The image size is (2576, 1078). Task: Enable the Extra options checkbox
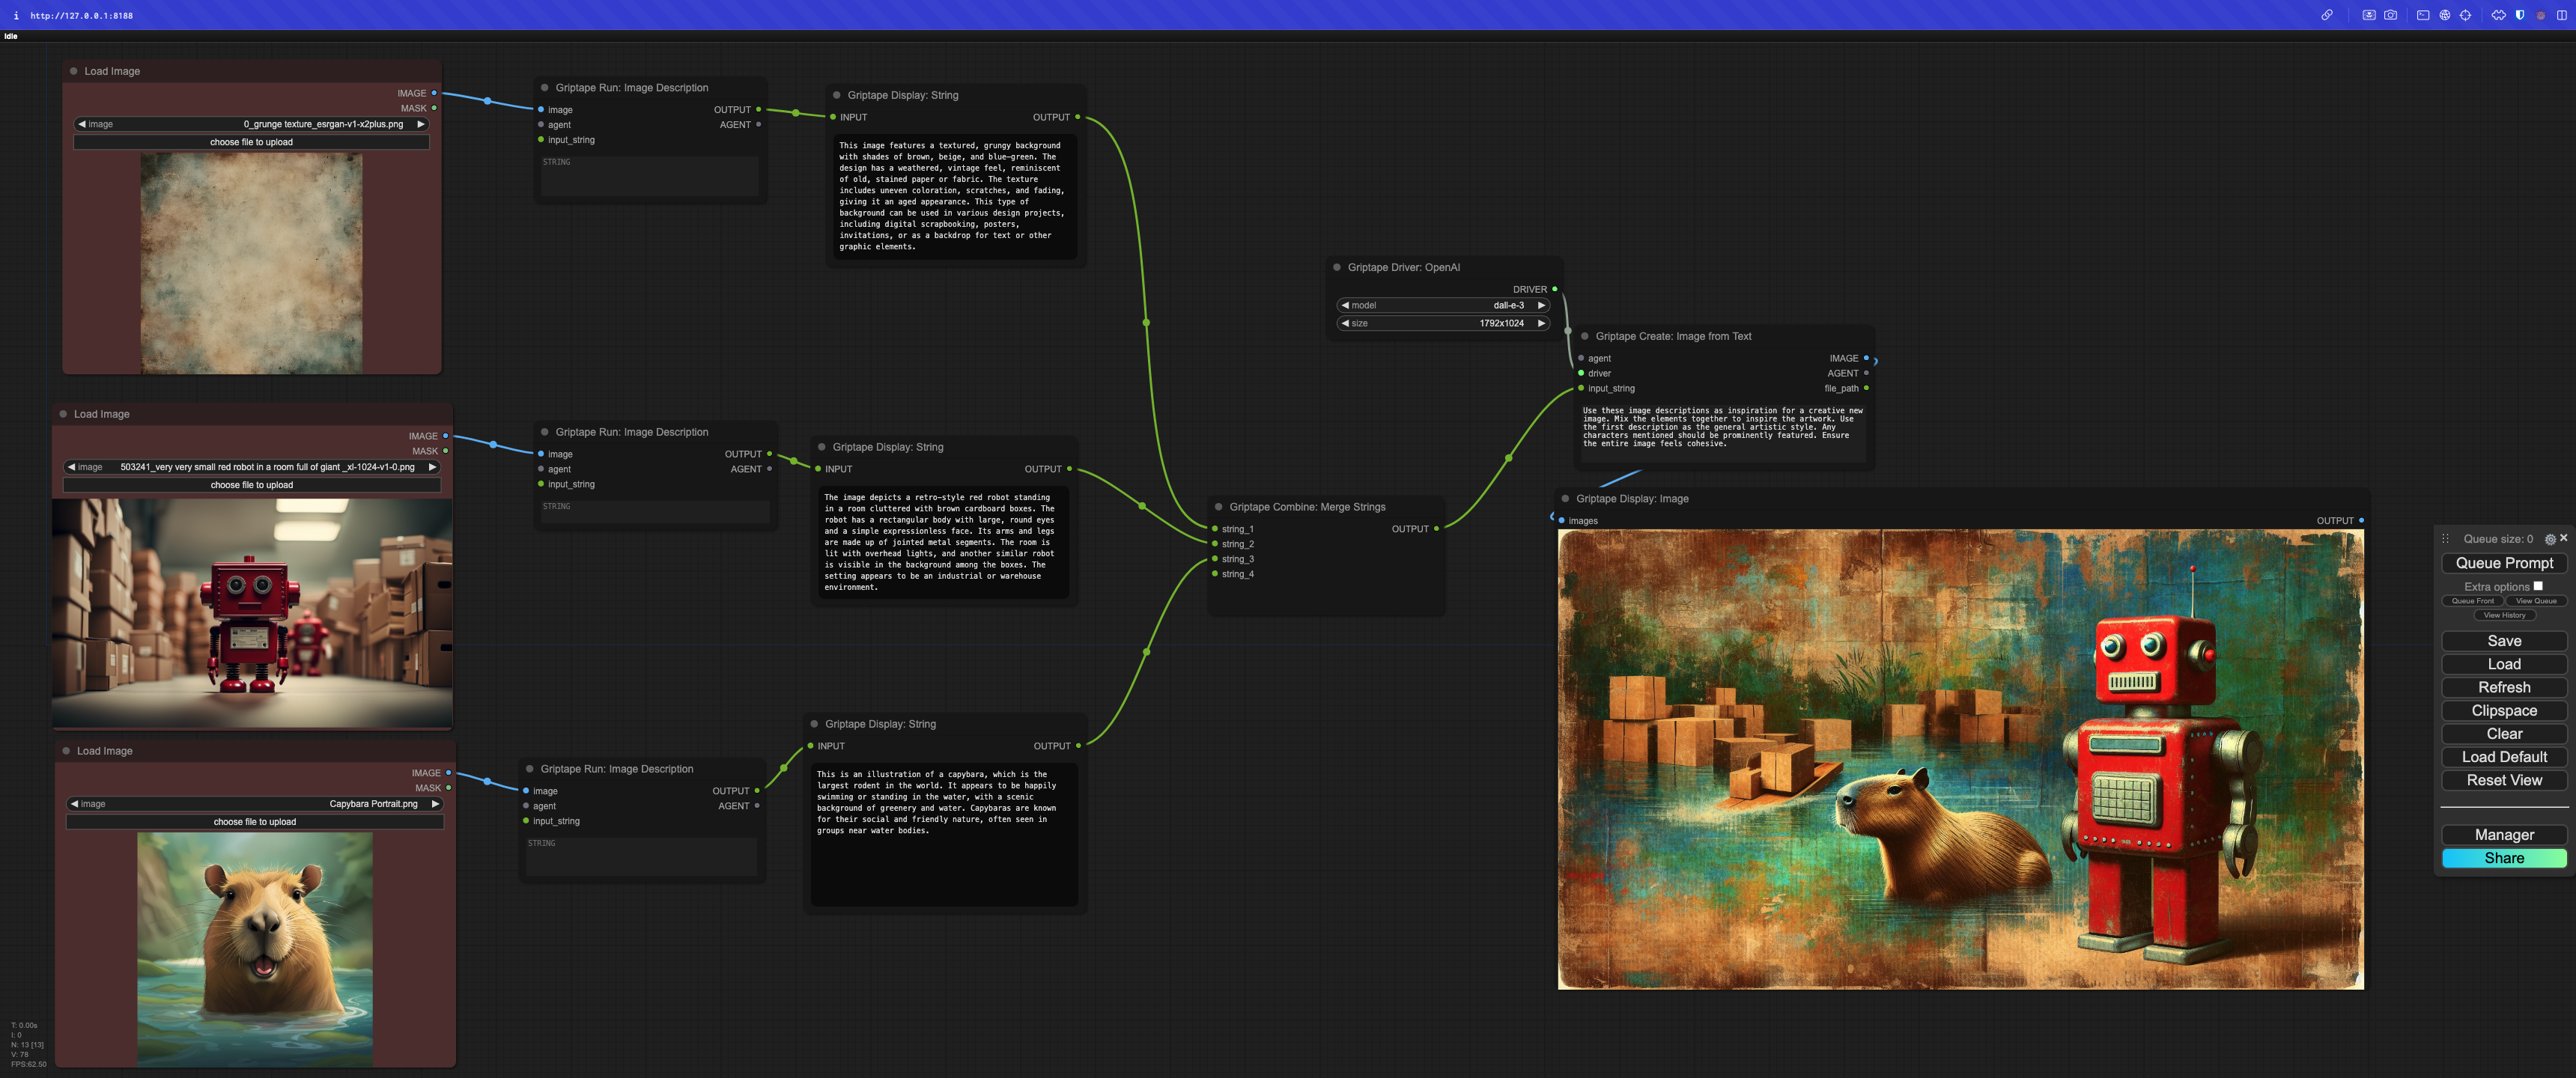[2537, 586]
